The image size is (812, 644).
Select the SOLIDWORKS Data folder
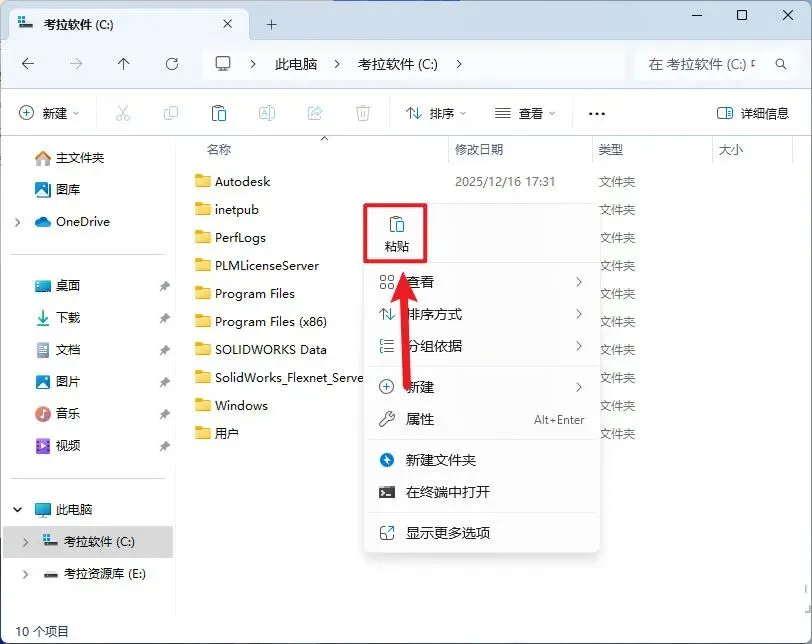pos(261,349)
